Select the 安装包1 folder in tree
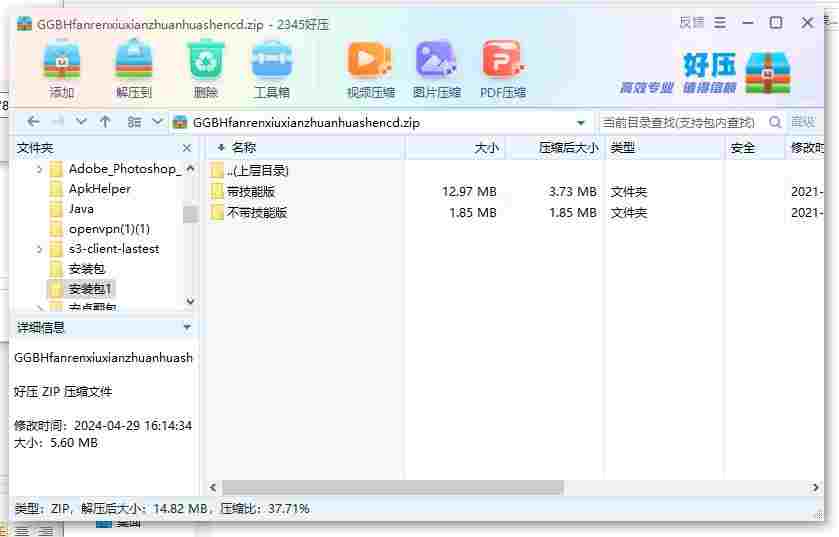The image size is (839, 537). (90, 289)
